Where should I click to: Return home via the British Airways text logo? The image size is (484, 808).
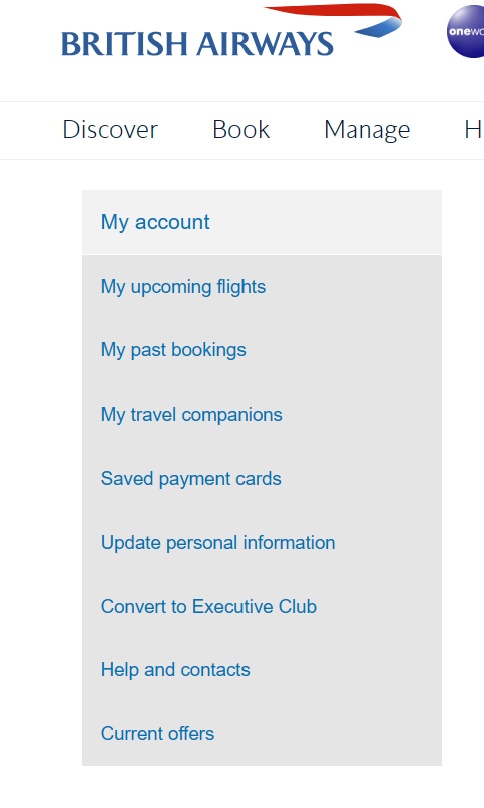[197, 43]
